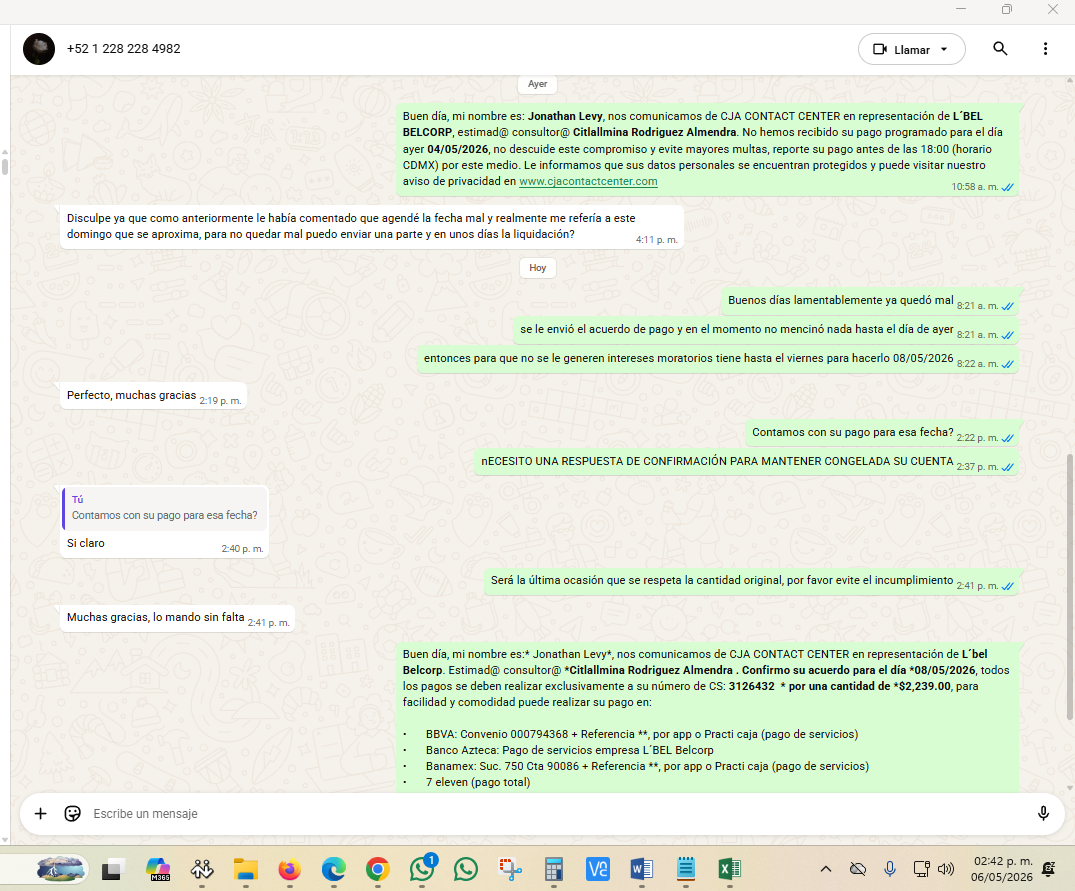Open network display tray icon
1075x891 pixels.
921,869
